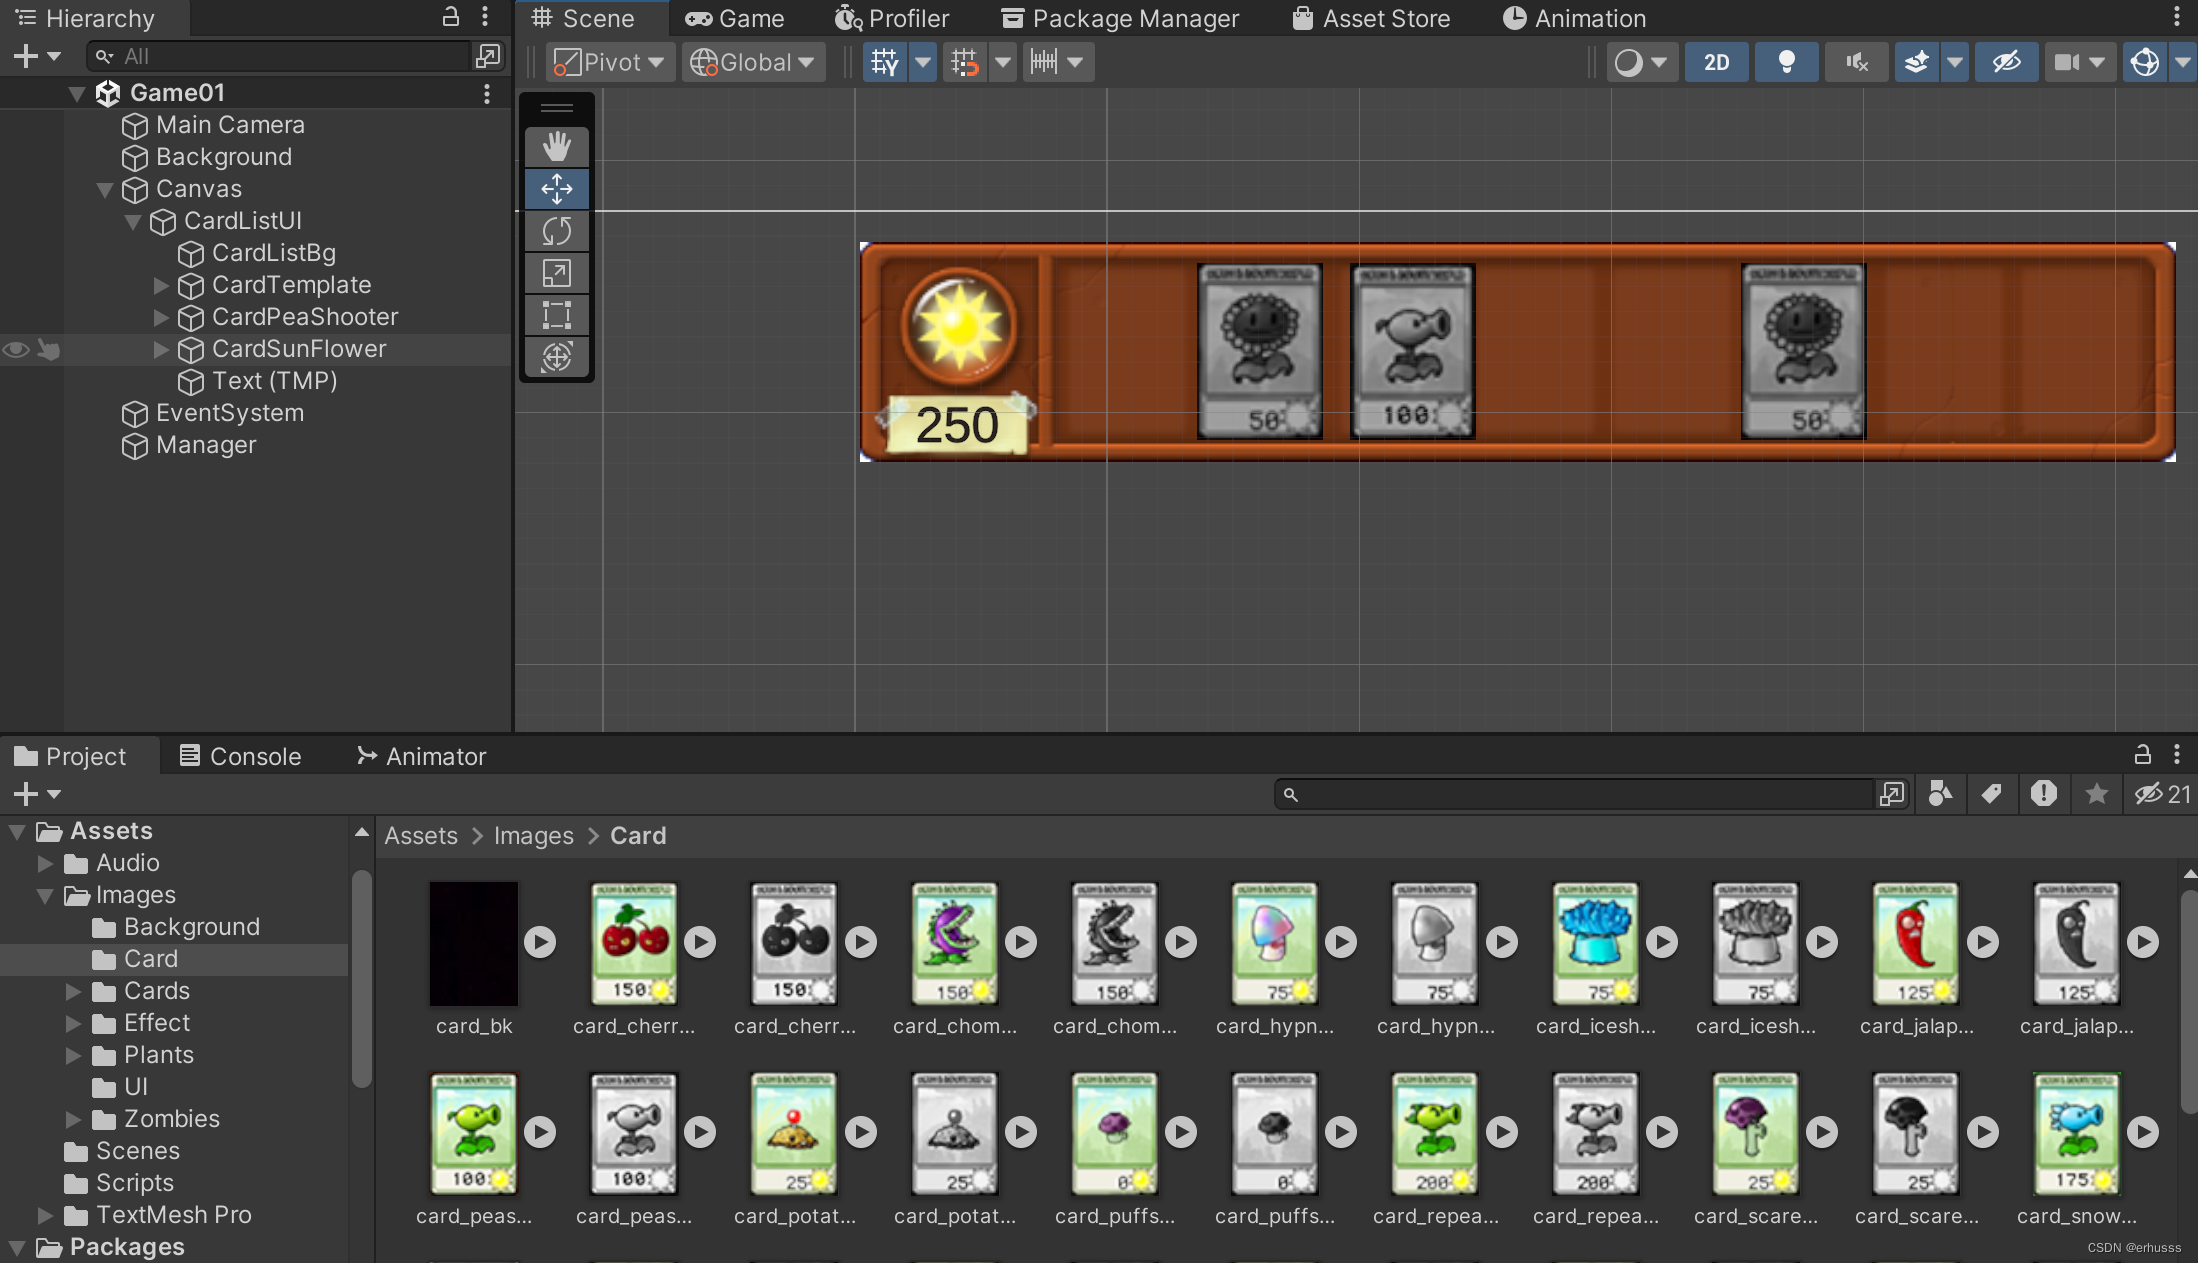
Task: Switch to the Console tab
Action: coord(240,756)
